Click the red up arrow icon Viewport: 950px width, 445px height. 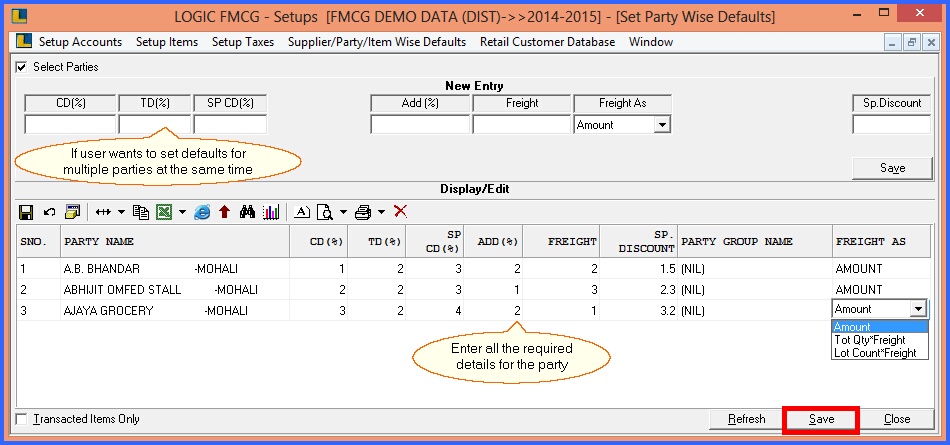(x=225, y=212)
